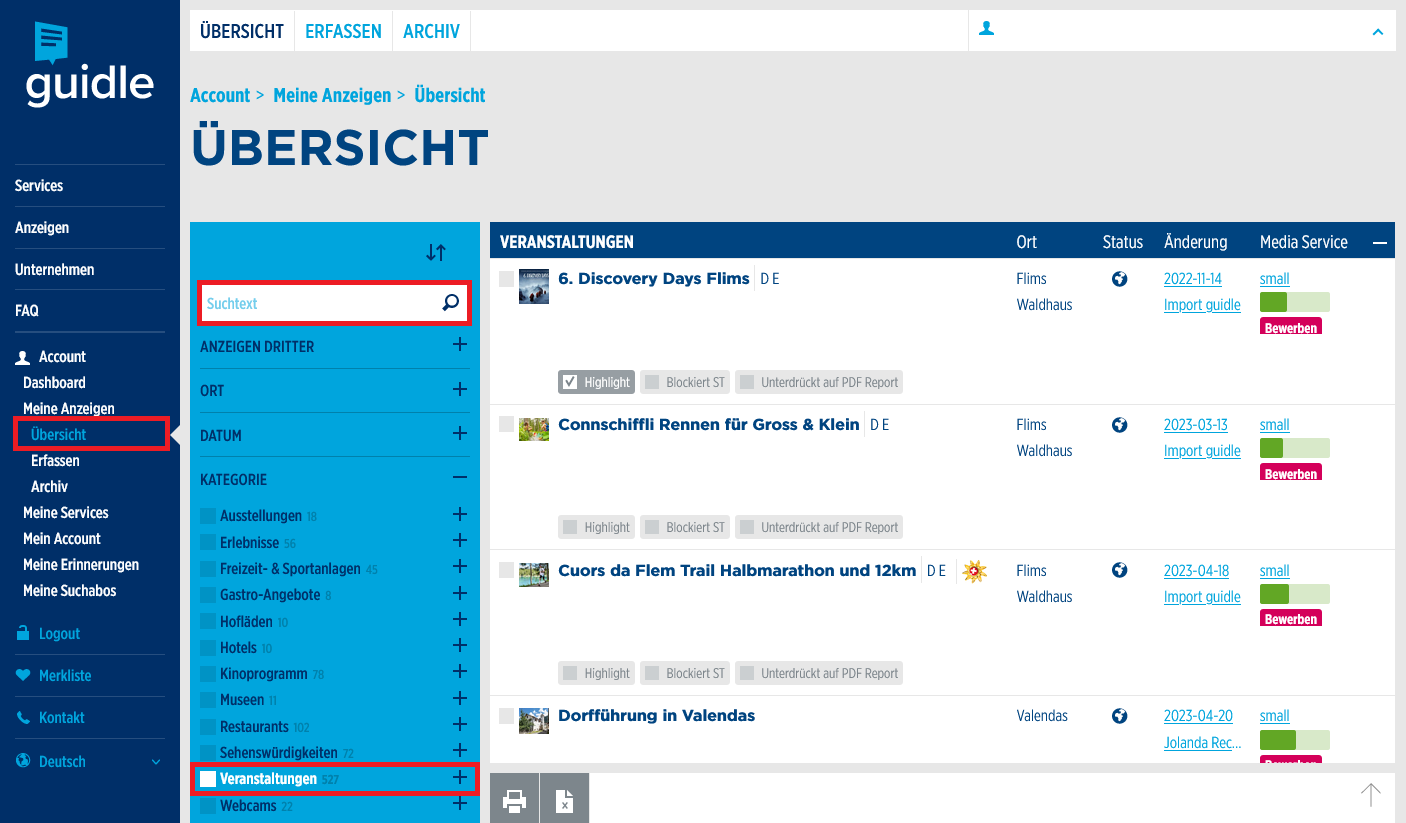Enable Blockiert ST for Connschiffli Rennen
The width and height of the screenshot is (1406, 823).
pos(652,527)
